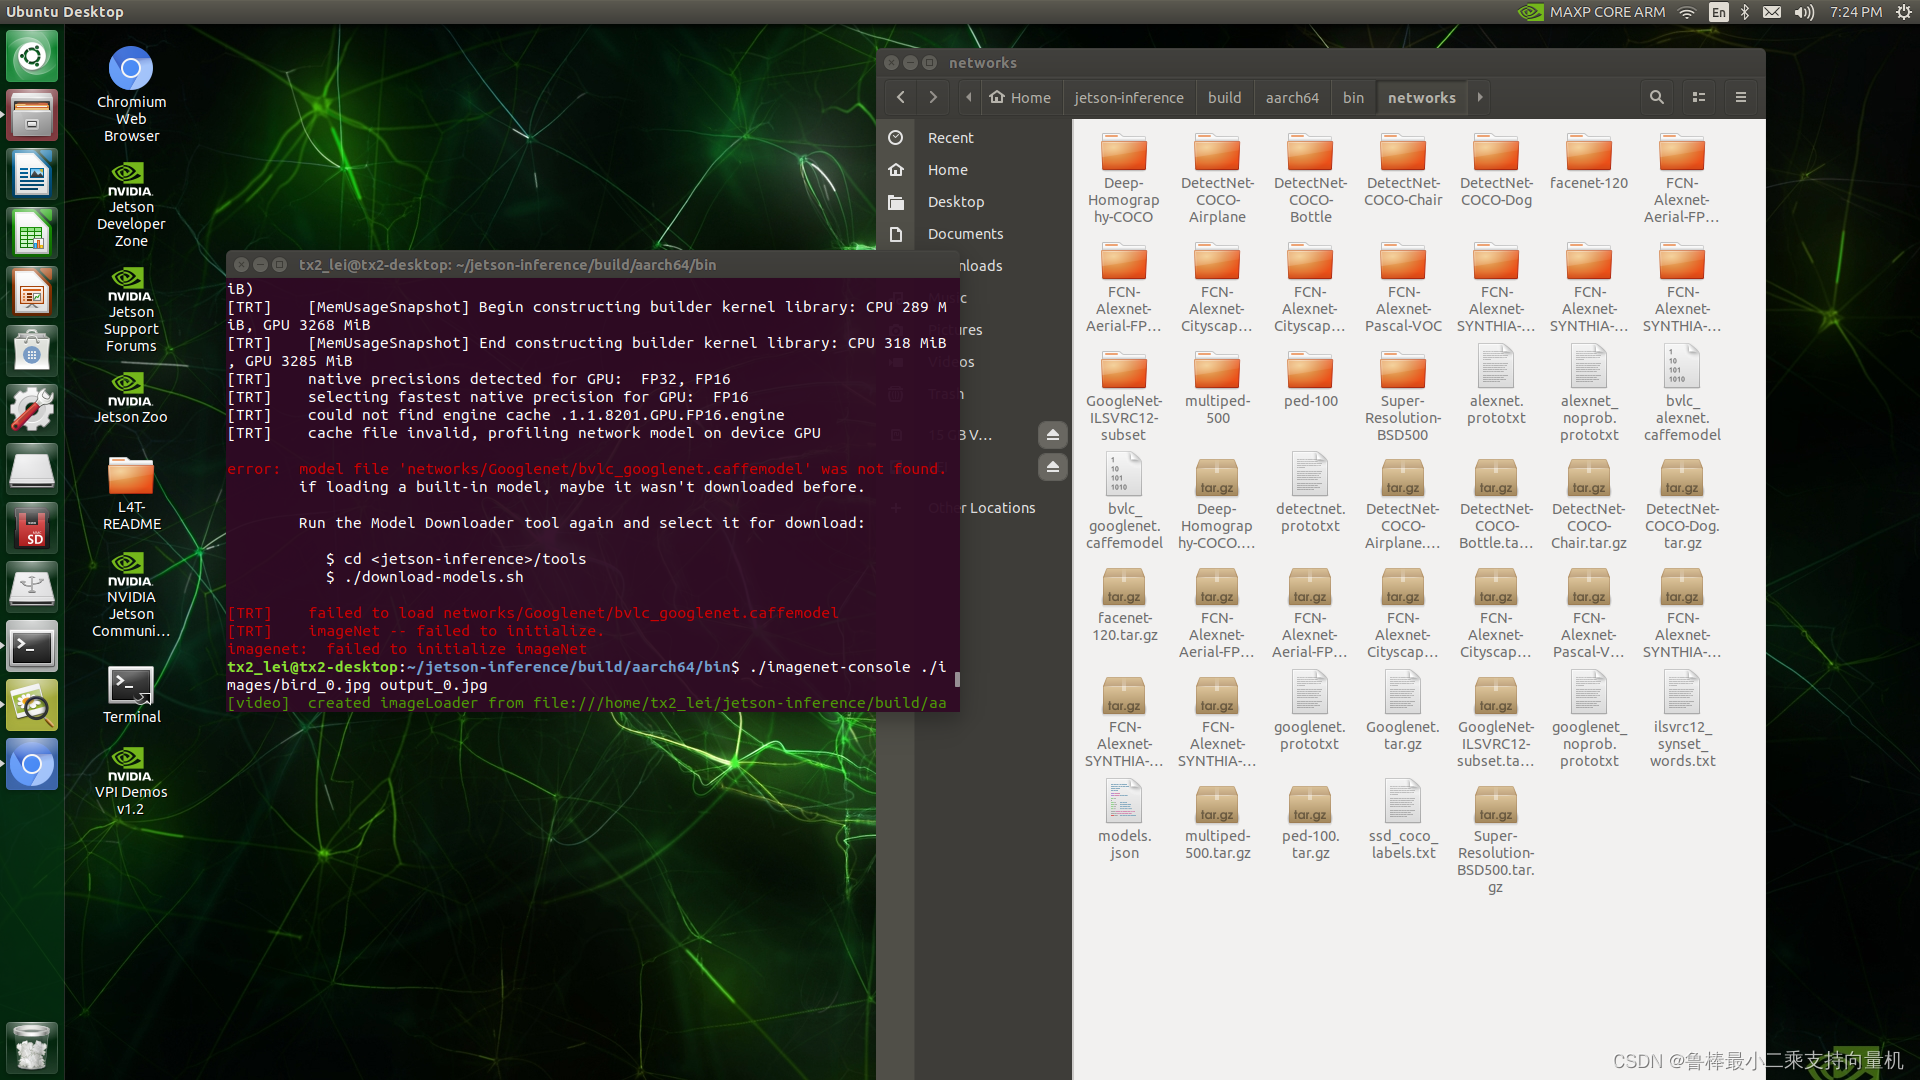Select the aarch64 breadcrumb

tap(1291, 97)
